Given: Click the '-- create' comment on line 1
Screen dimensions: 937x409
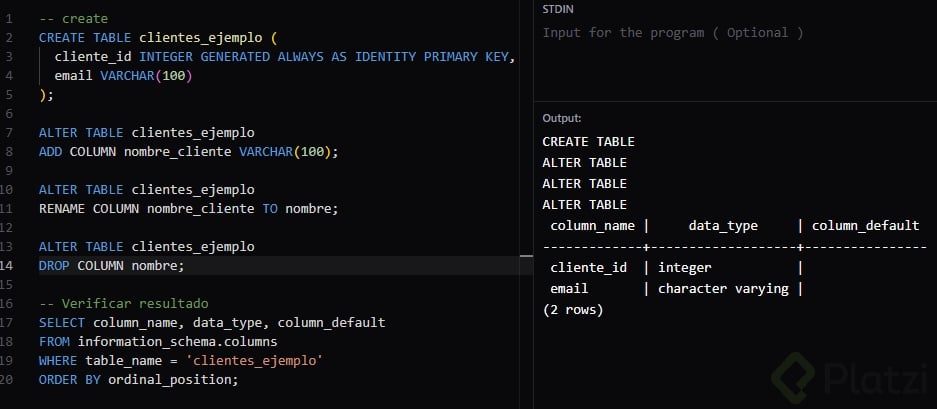Looking at the screenshot, I should tap(74, 19).
